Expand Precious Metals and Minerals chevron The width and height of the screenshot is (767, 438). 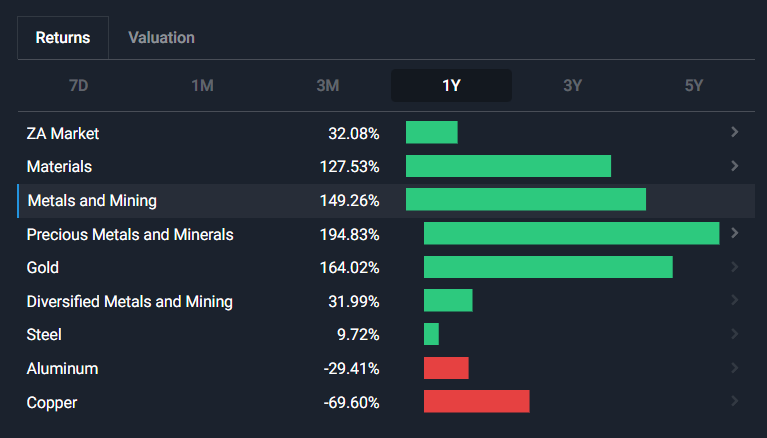point(735,233)
